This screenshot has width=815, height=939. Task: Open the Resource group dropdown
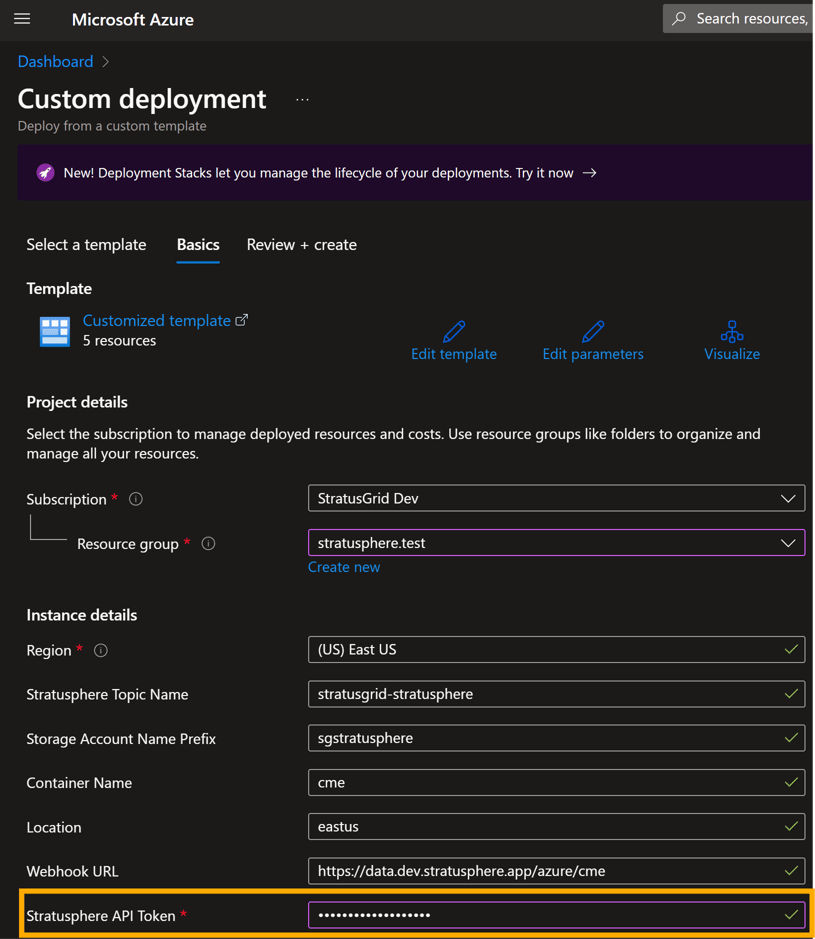click(790, 541)
